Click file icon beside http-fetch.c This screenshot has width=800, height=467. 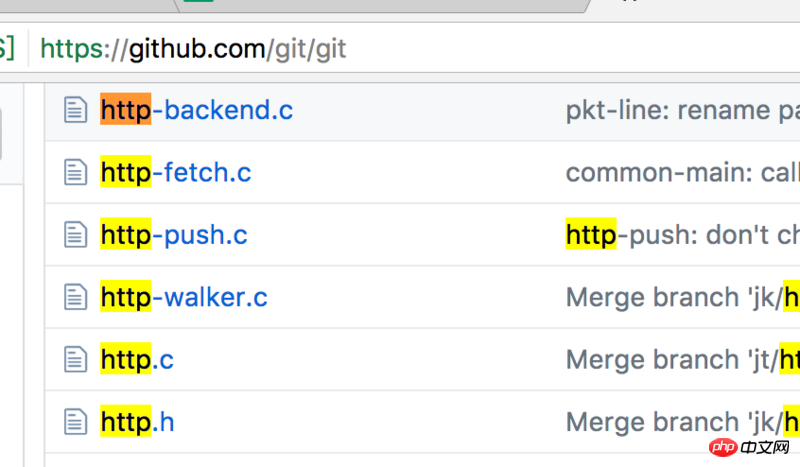[76, 172]
